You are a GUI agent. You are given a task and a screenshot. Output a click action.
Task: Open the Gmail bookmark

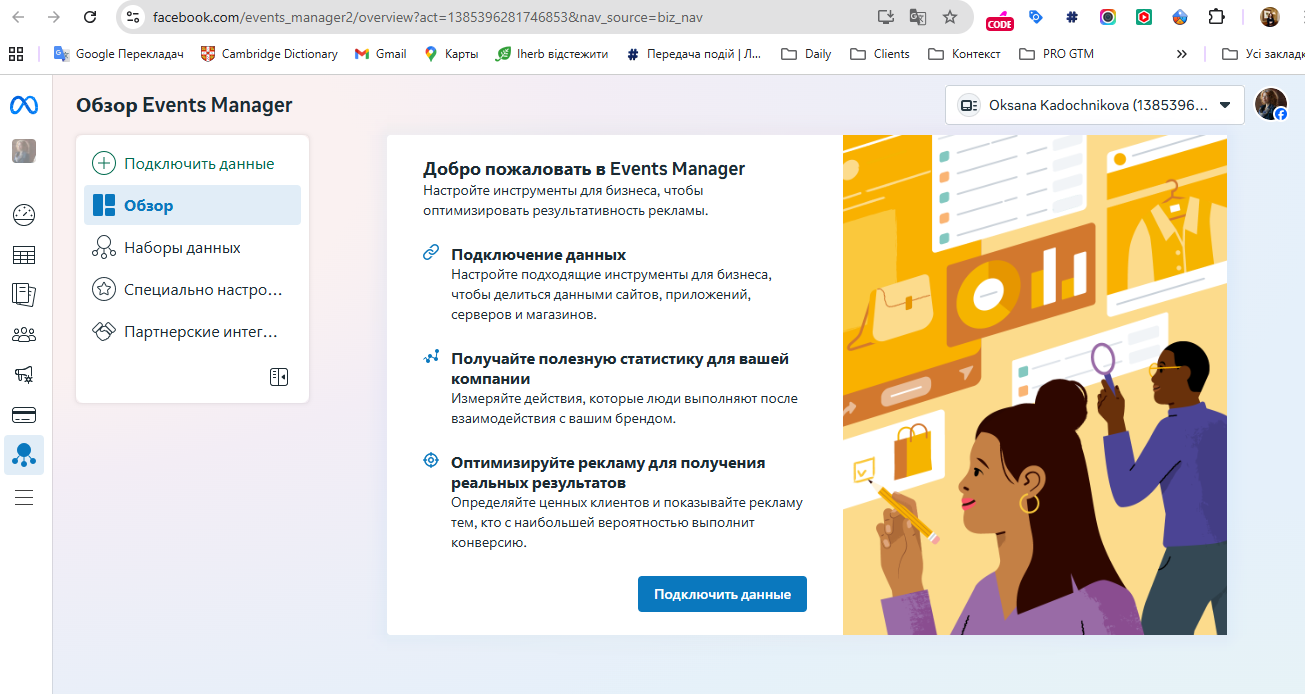coord(381,54)
